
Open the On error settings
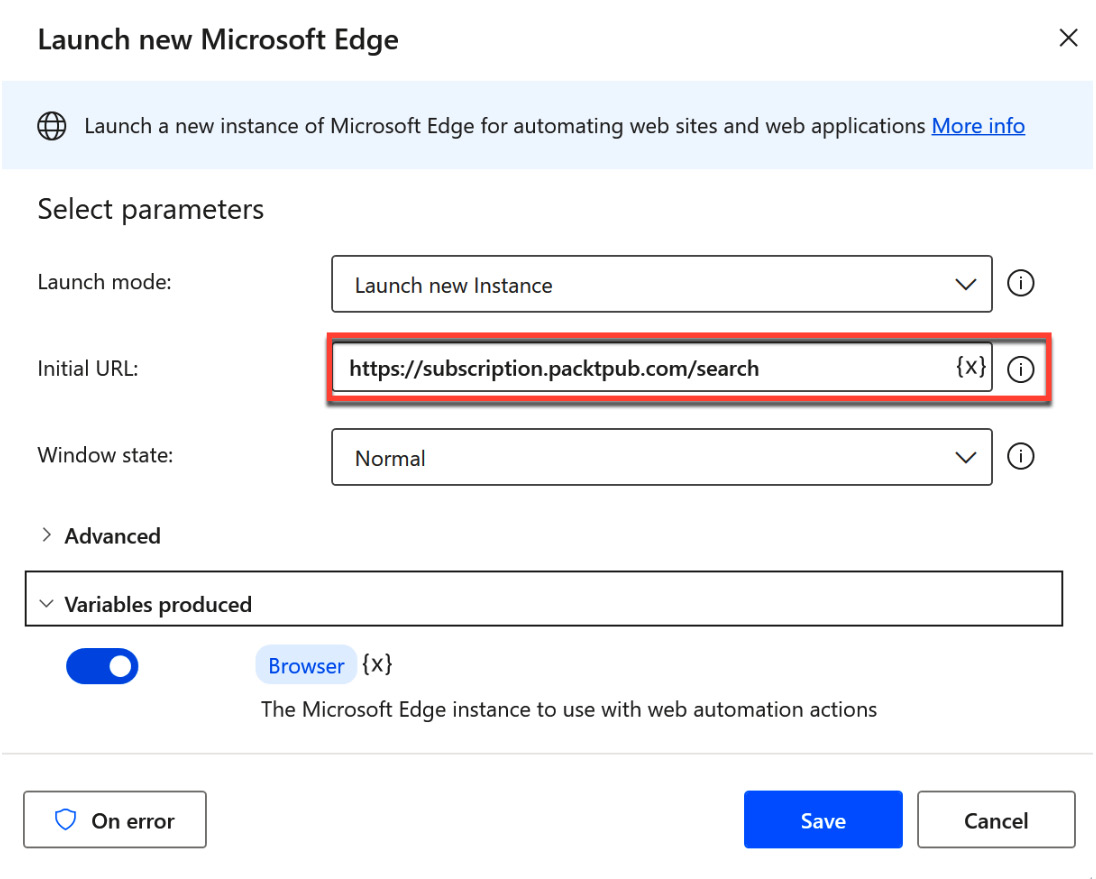[115, 820]
